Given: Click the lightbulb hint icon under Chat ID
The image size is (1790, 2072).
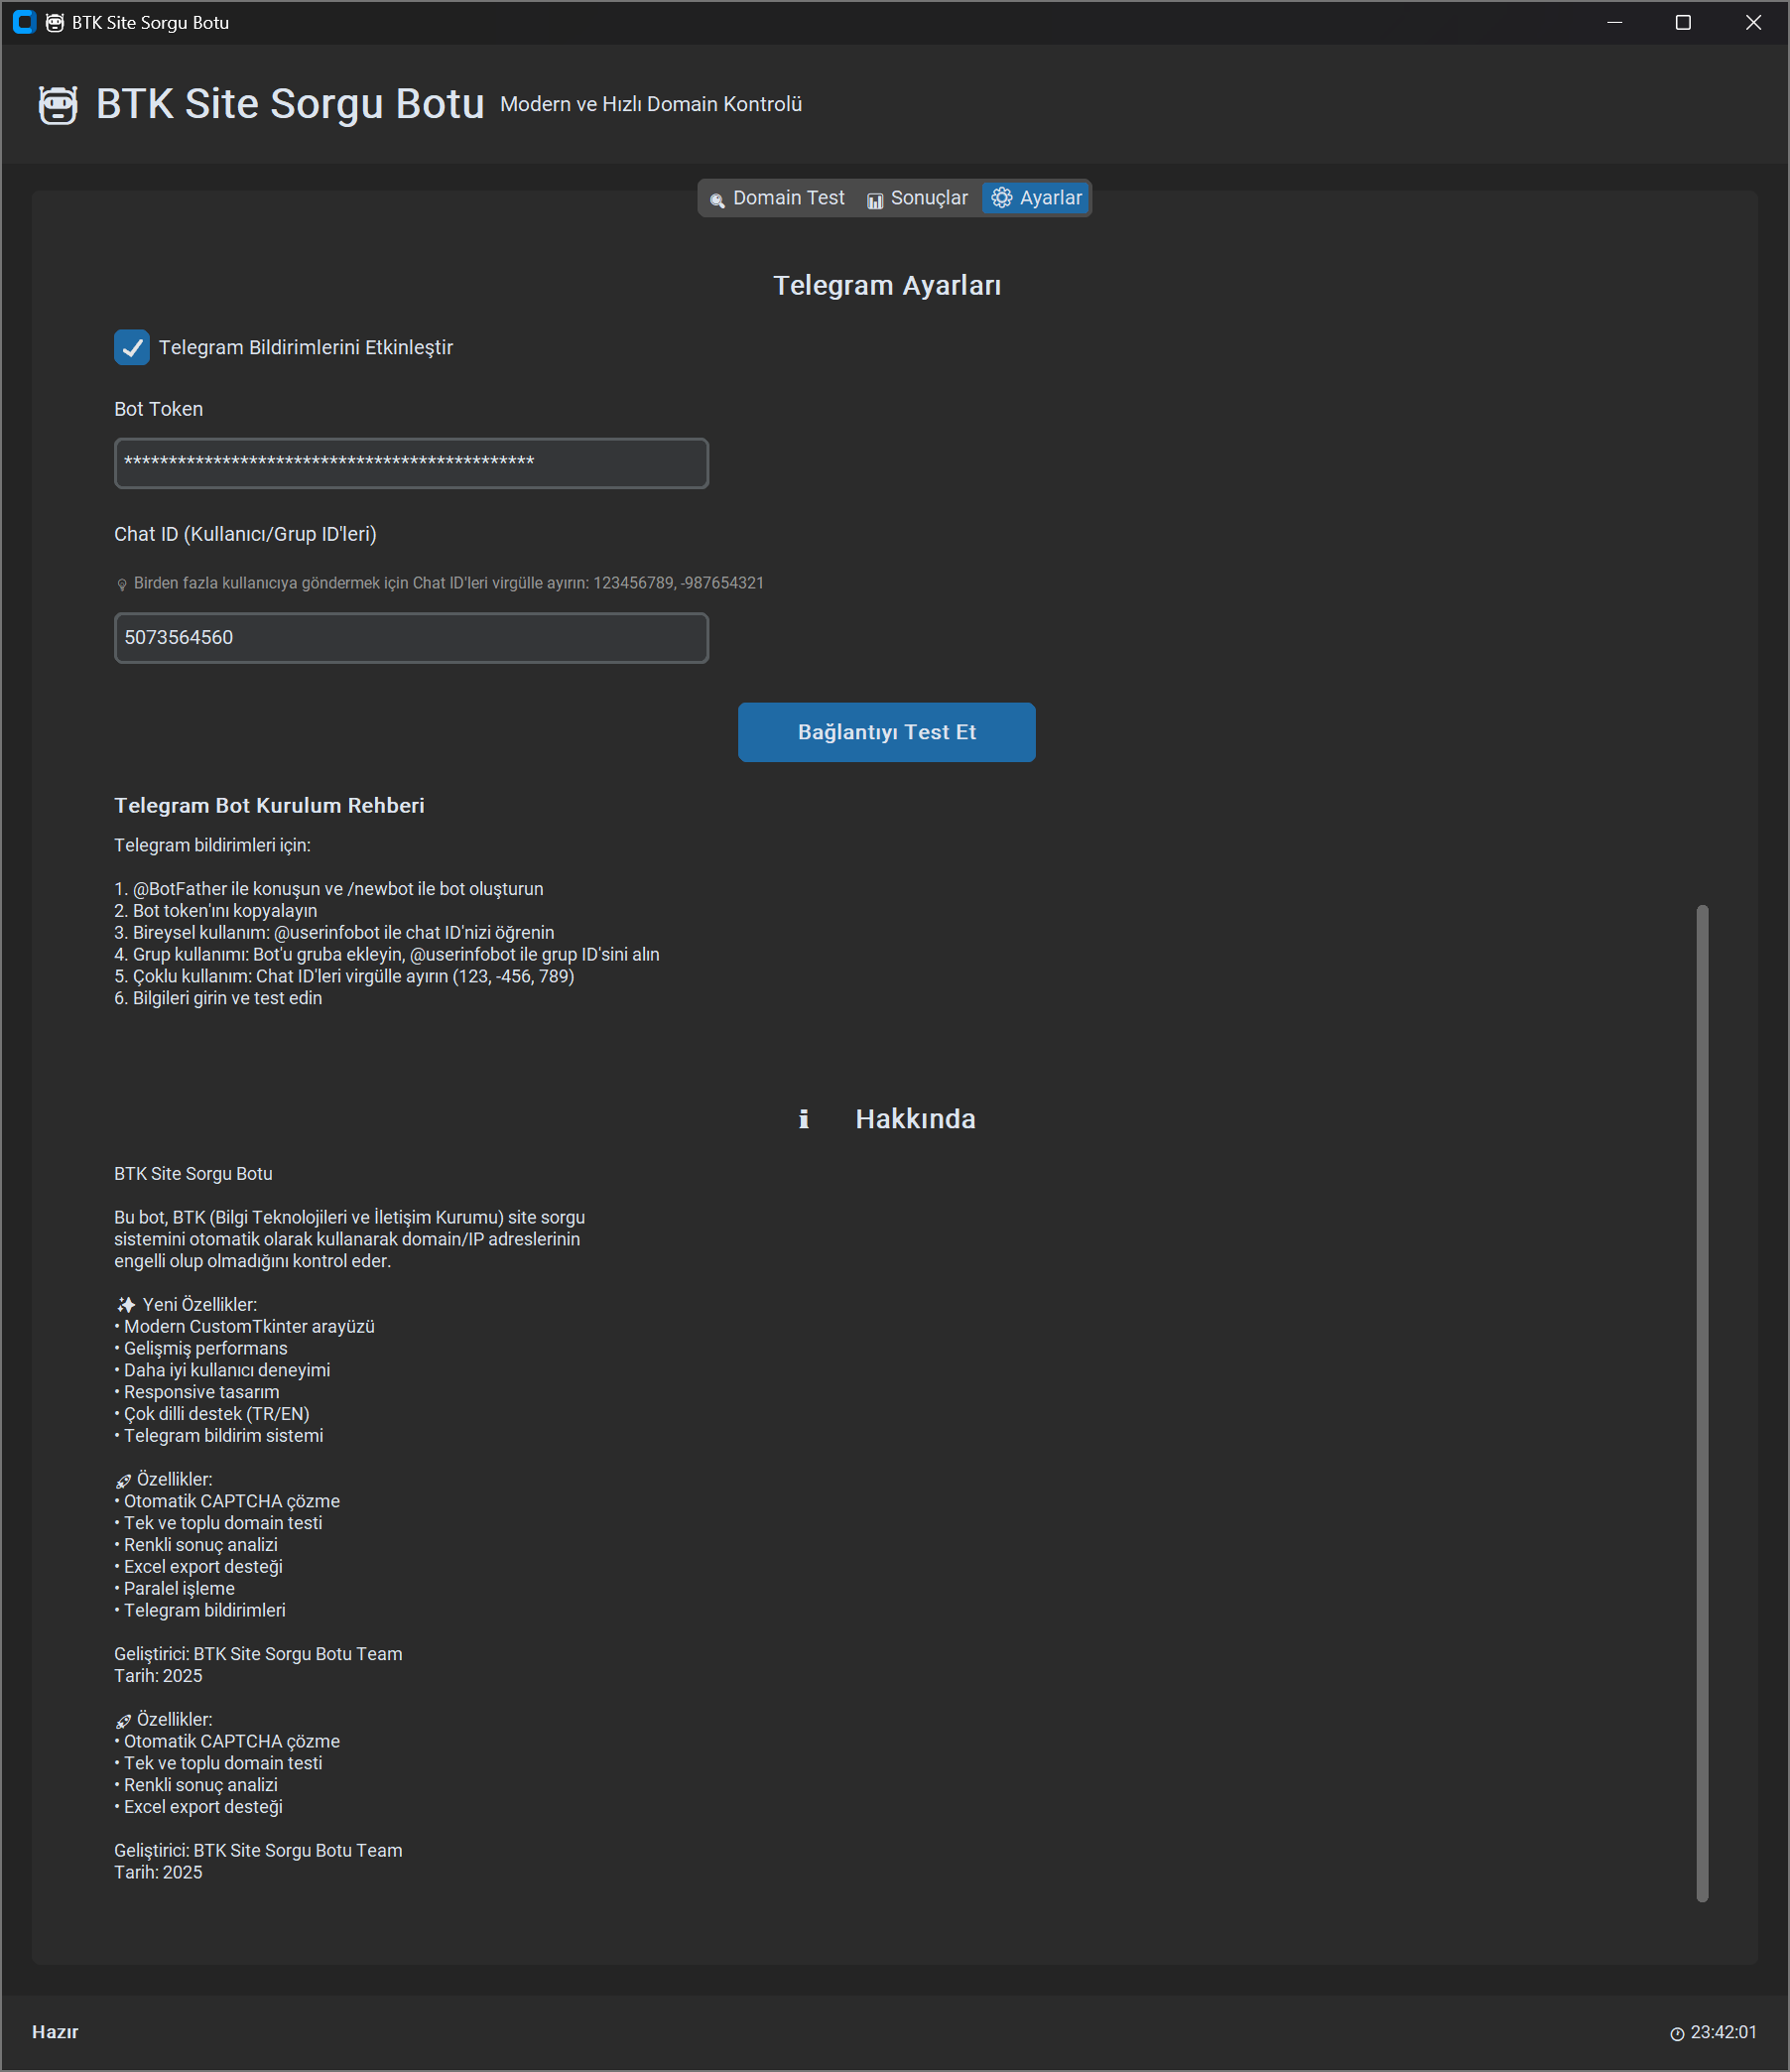Looking at the screenshot, I should (x=122, y=584).
